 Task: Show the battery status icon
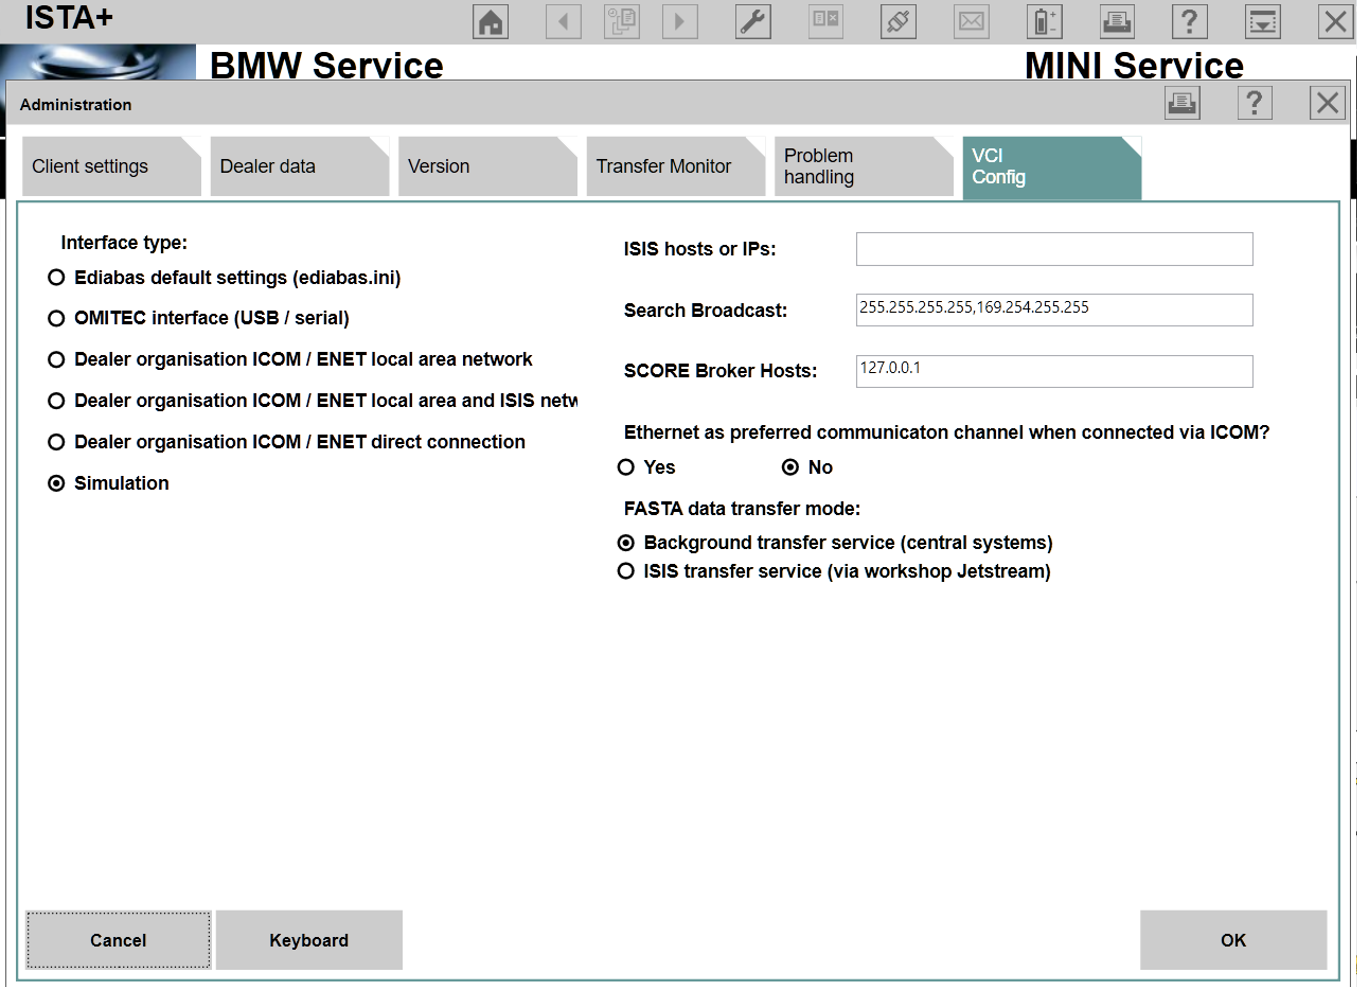pyautogui.click(x=1044, y=21)
